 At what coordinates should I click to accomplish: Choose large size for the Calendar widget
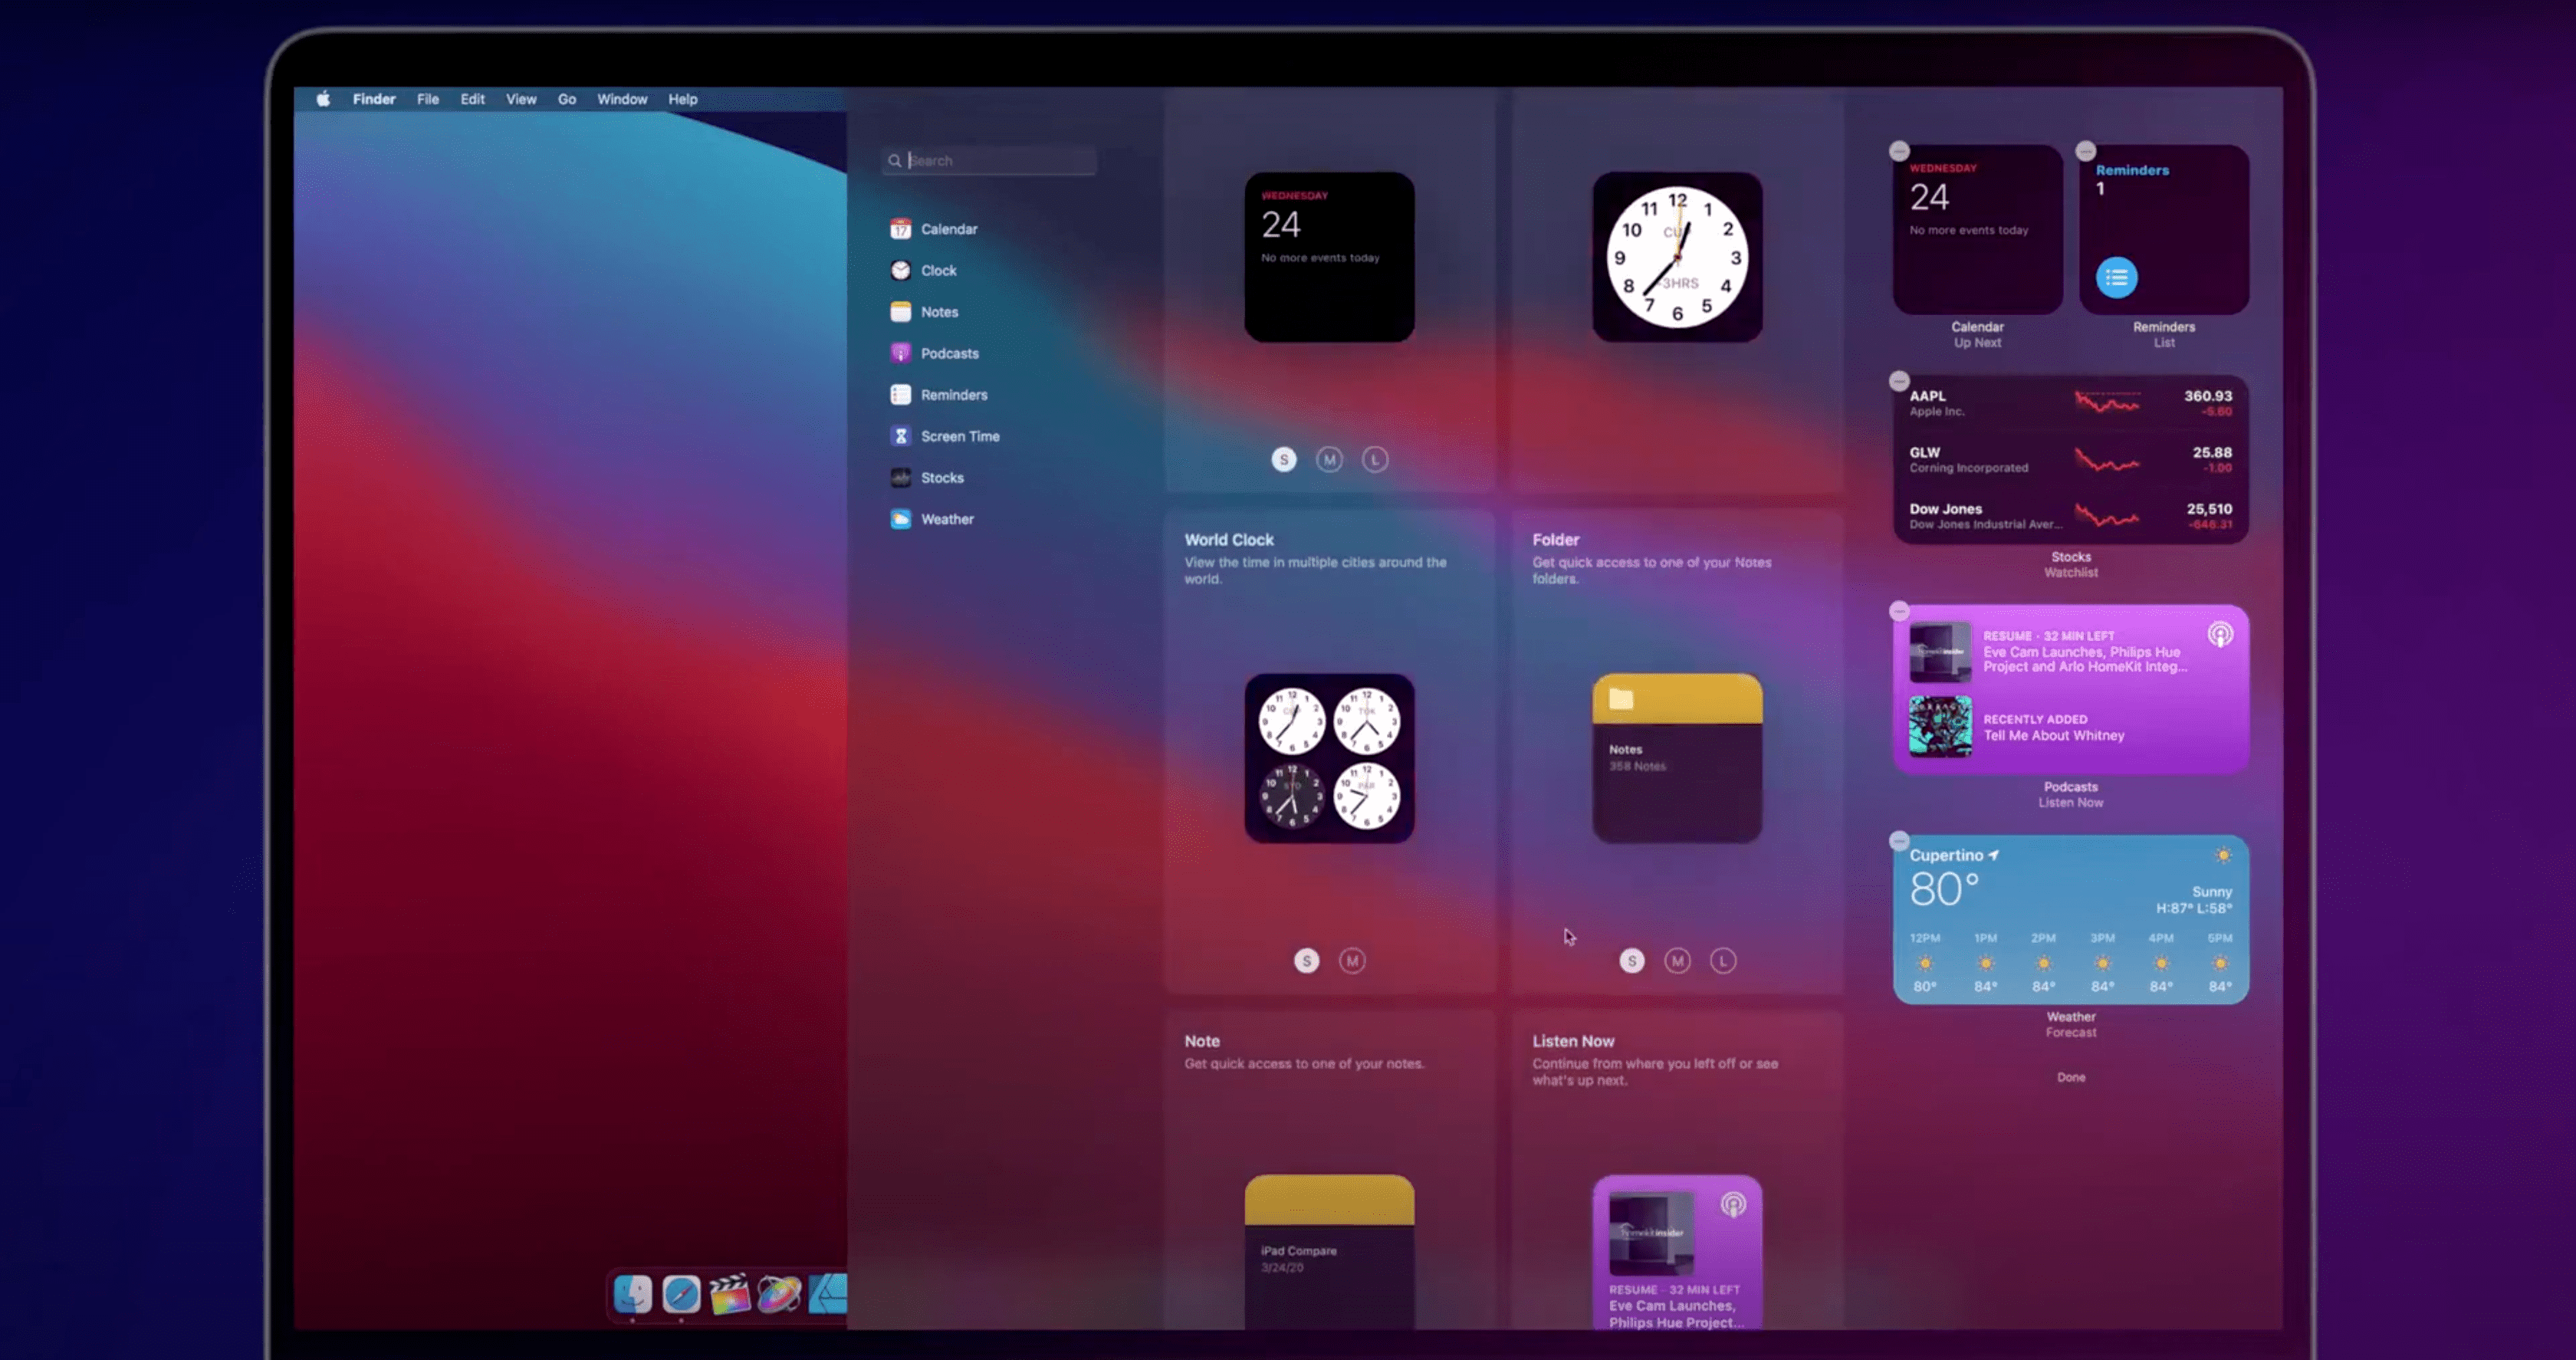tap(1375, 459)
